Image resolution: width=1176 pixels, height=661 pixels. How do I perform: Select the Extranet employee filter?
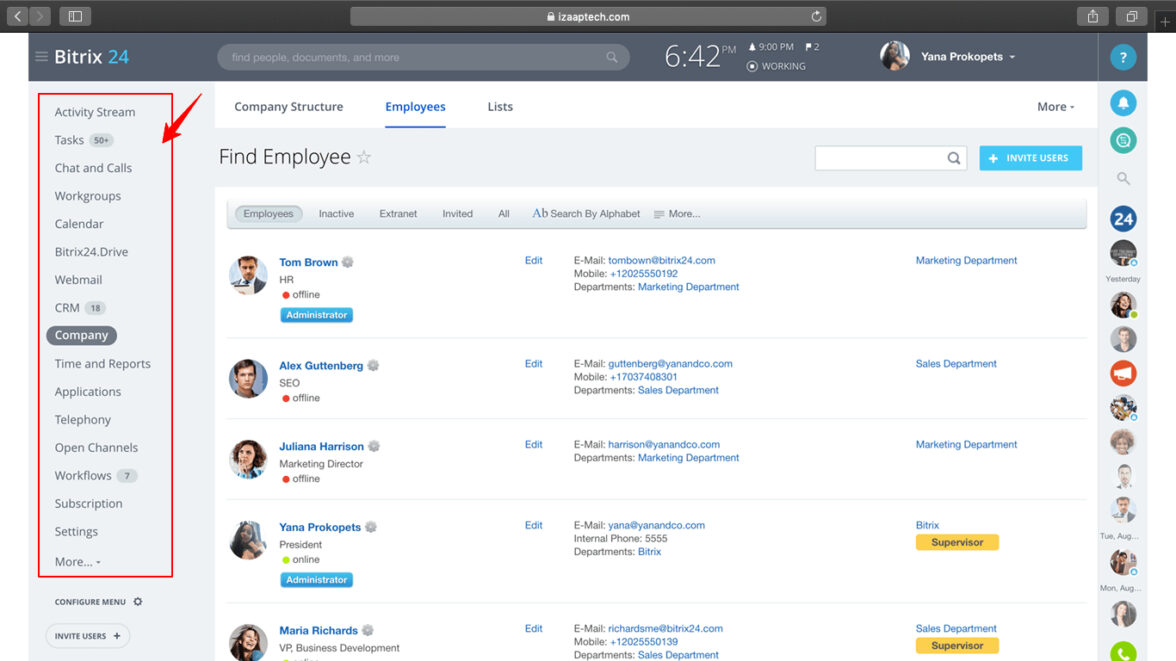point(398,214)
